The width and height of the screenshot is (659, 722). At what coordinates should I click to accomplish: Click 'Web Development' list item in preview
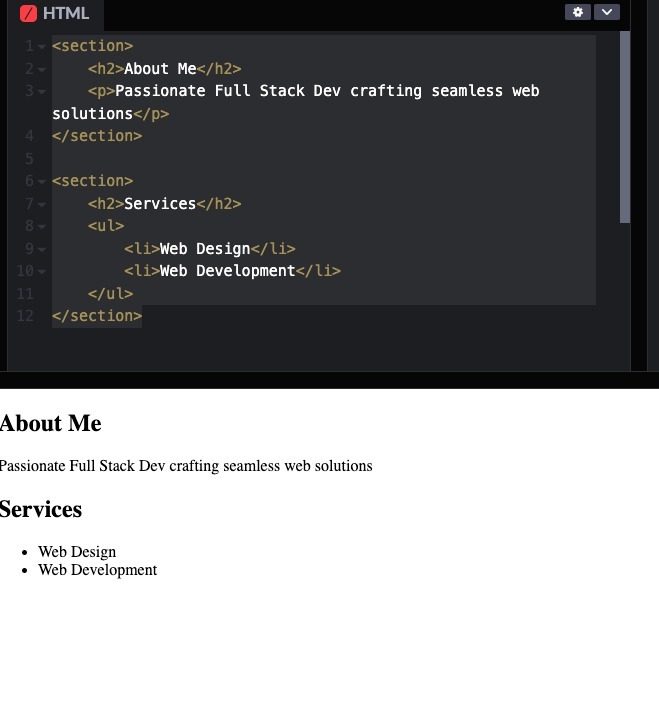pos(98,570)
